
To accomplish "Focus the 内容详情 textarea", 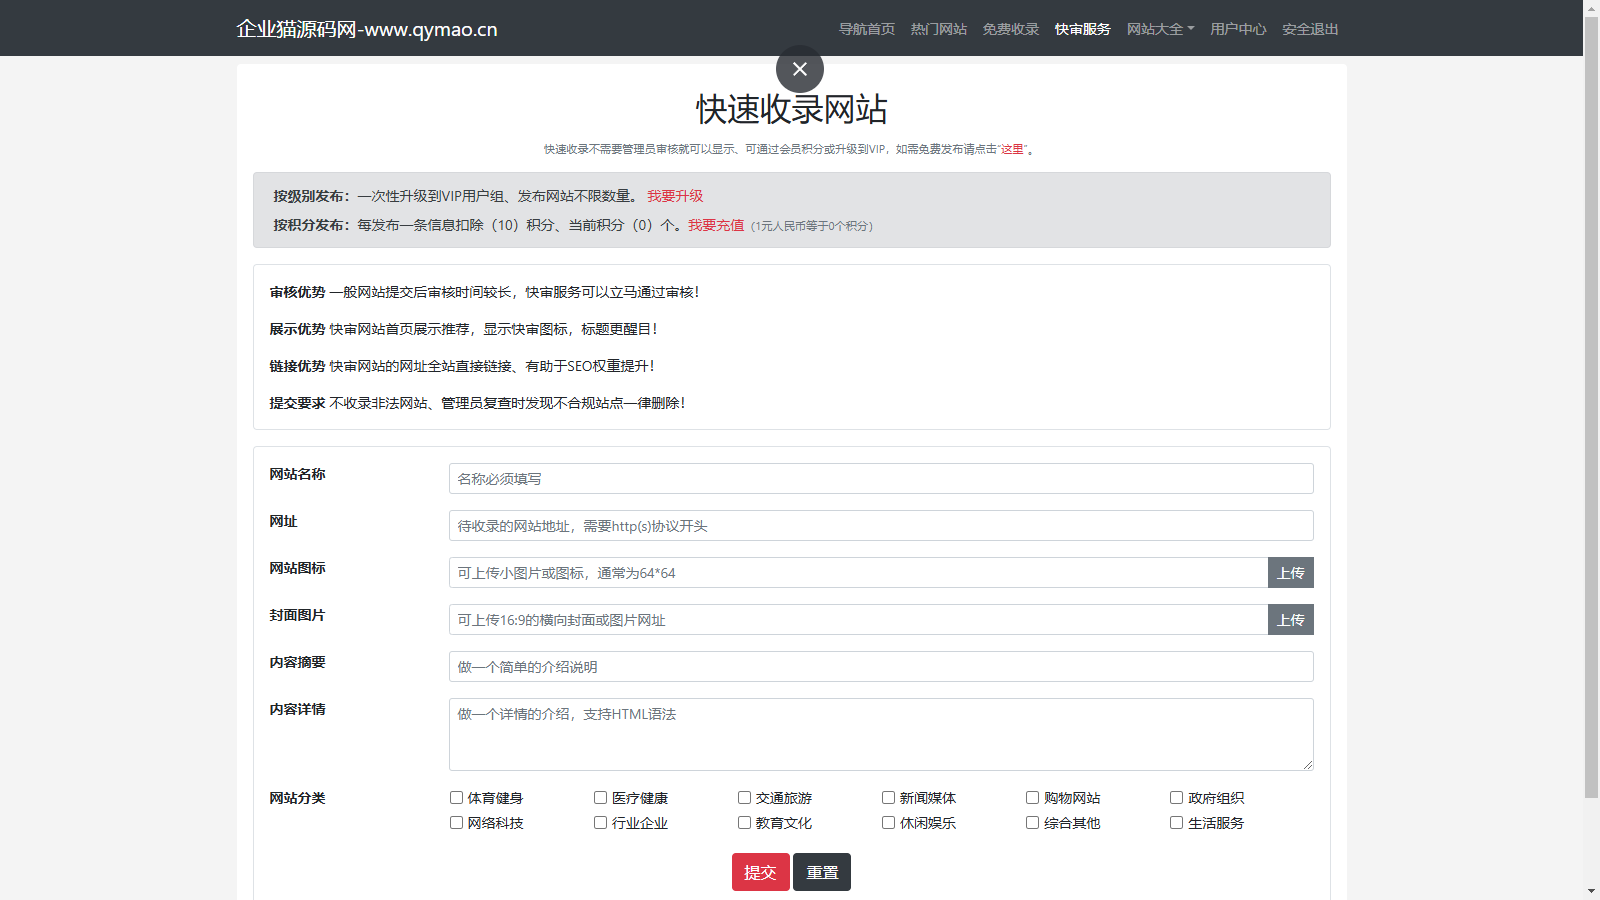I will click(880, 734).
